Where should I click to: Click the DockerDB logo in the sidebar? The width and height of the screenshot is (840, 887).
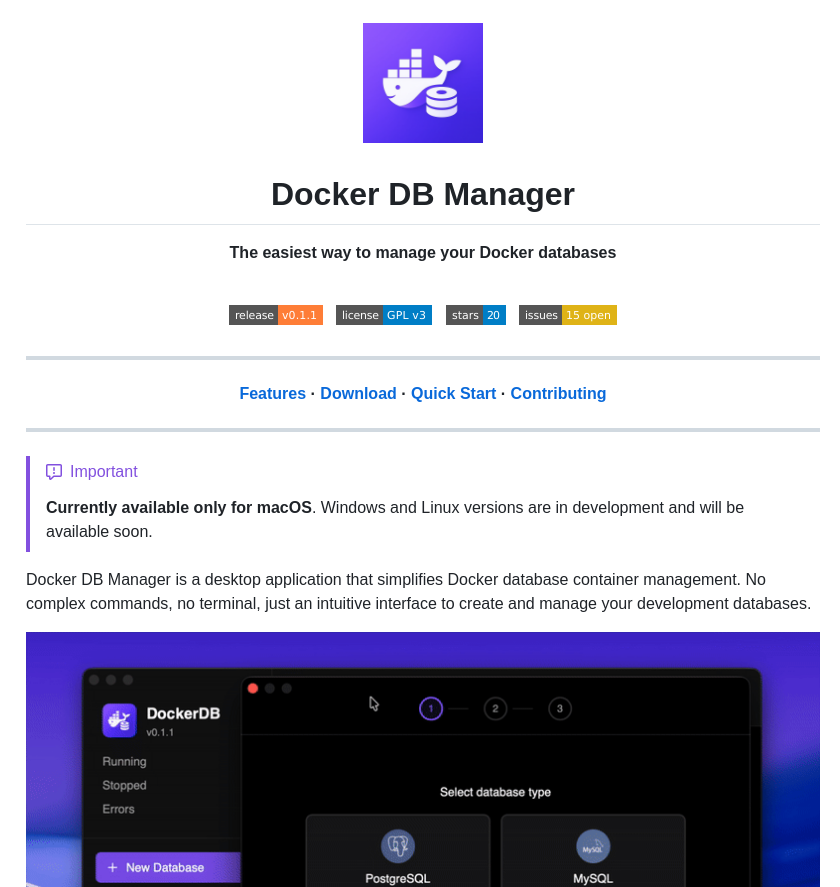coord(118,720)
